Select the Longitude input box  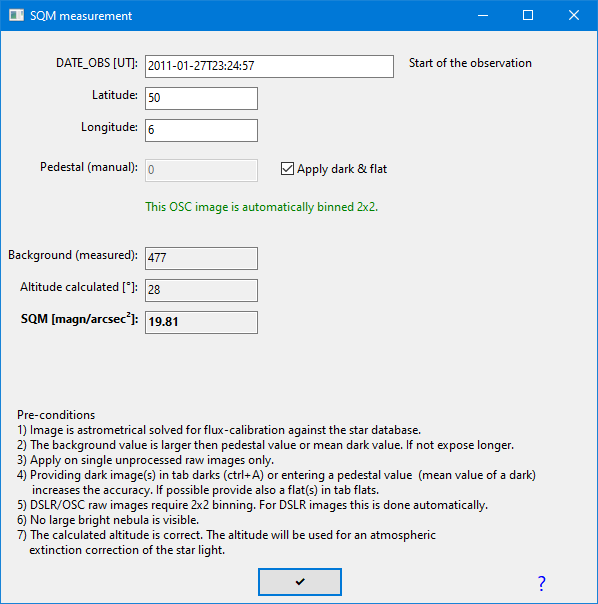pyautogui.click(x=201, y=130)
